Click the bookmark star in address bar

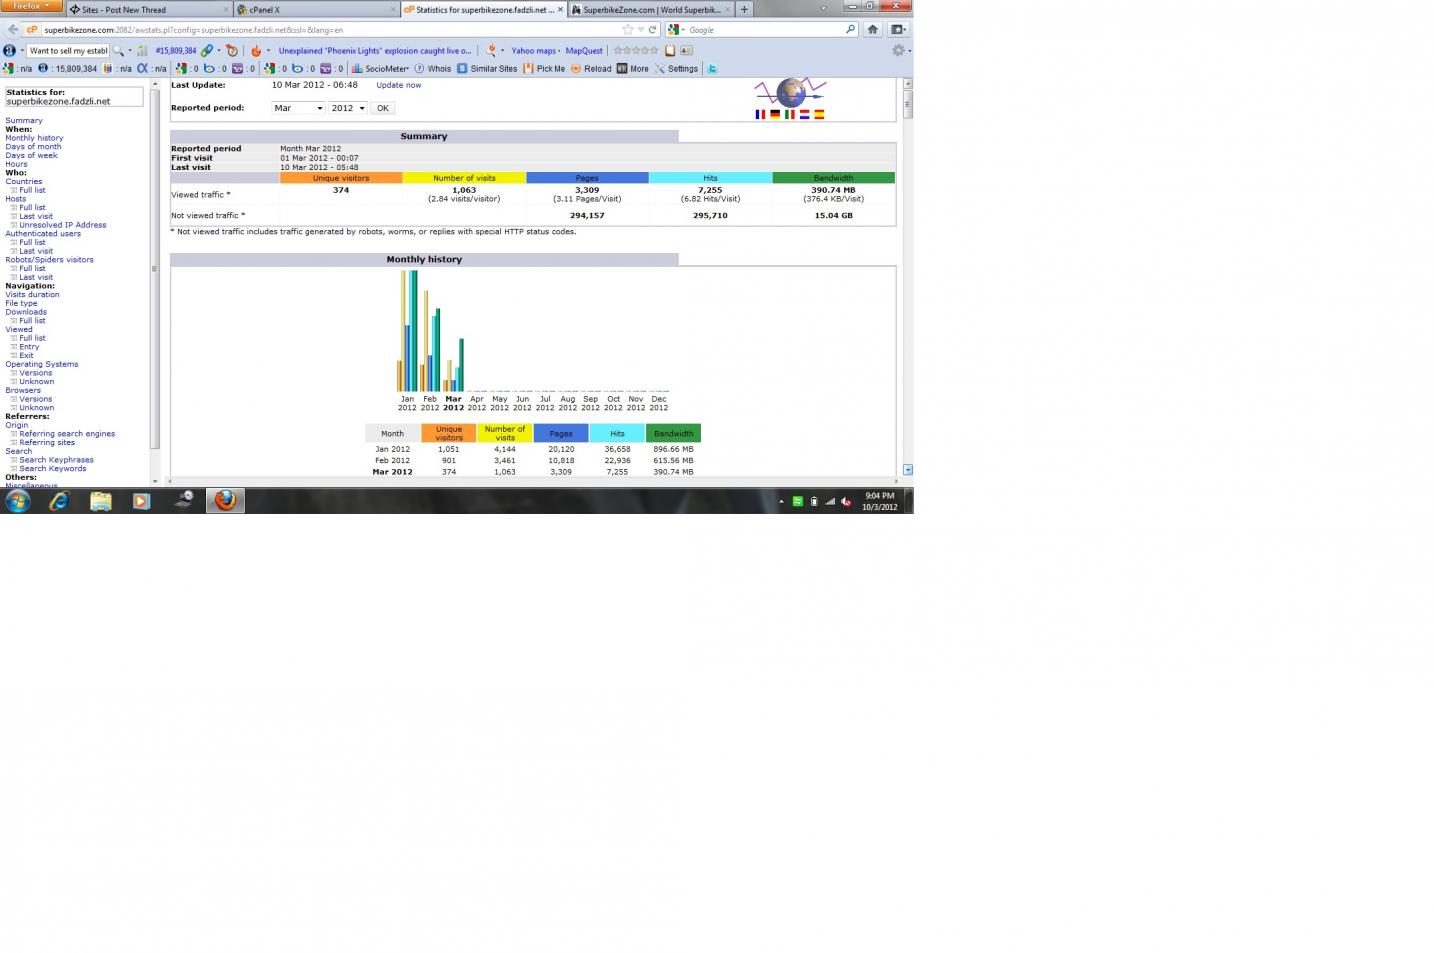(x=628, y=30)
